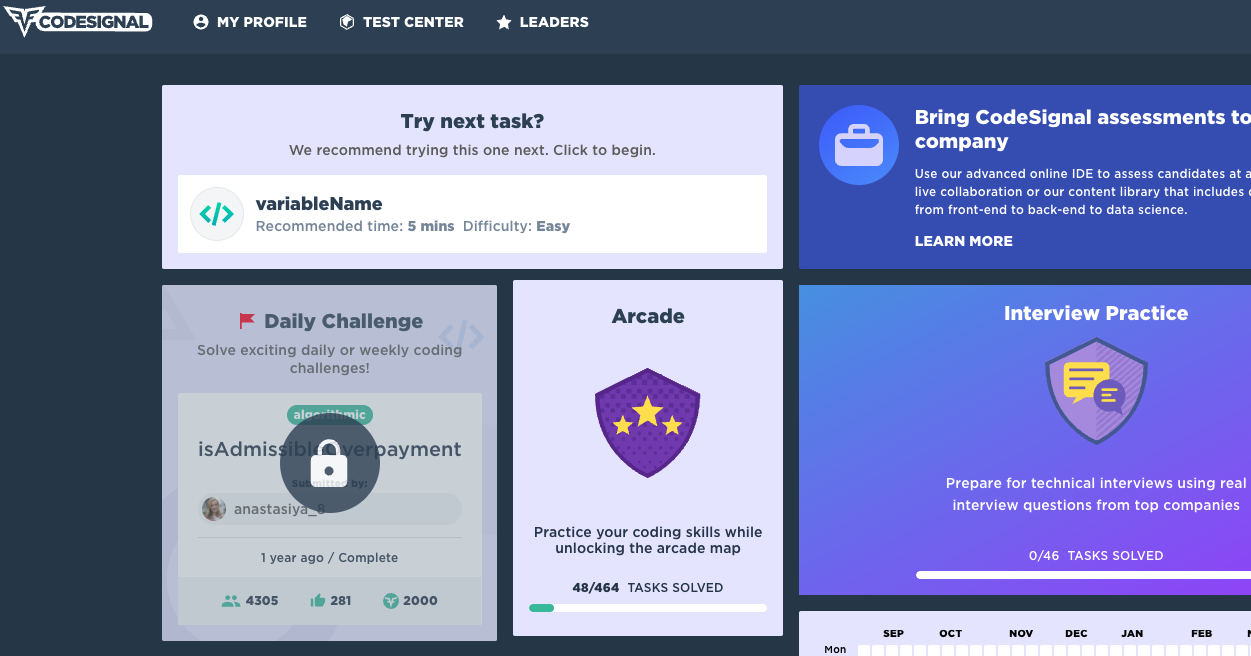Click the My Profile person icon
1251x656 pixels.
(x=201, y=22)
